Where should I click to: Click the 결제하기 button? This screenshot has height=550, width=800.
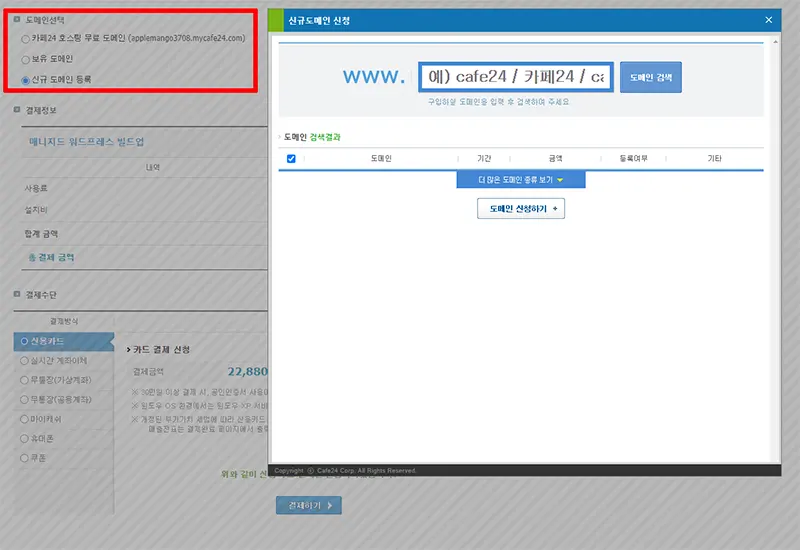[x=309, y=505]
